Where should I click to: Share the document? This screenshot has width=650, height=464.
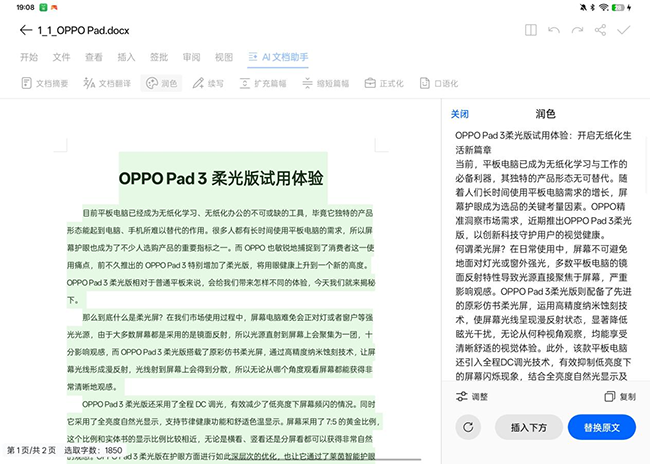600,30
